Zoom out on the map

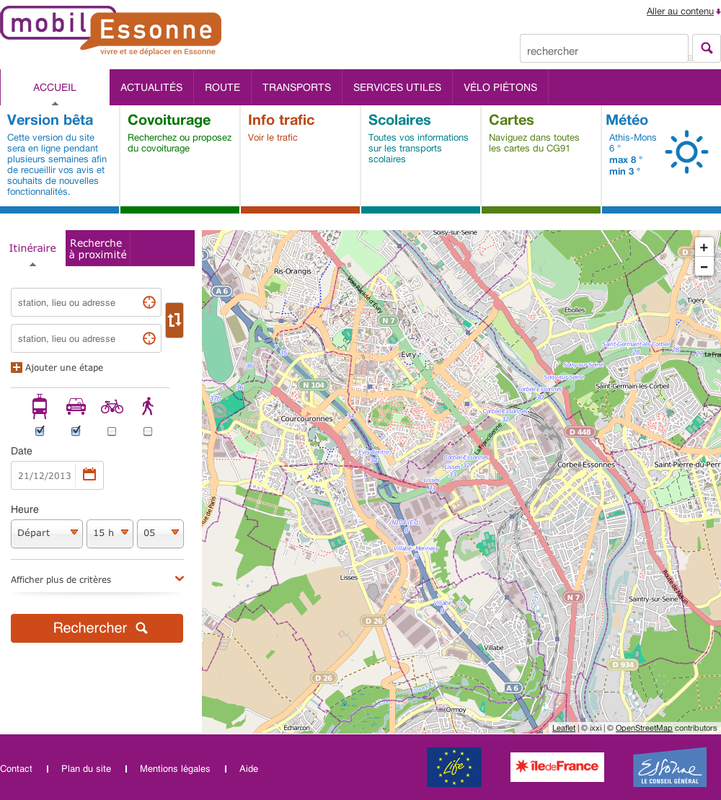point(704,267)
